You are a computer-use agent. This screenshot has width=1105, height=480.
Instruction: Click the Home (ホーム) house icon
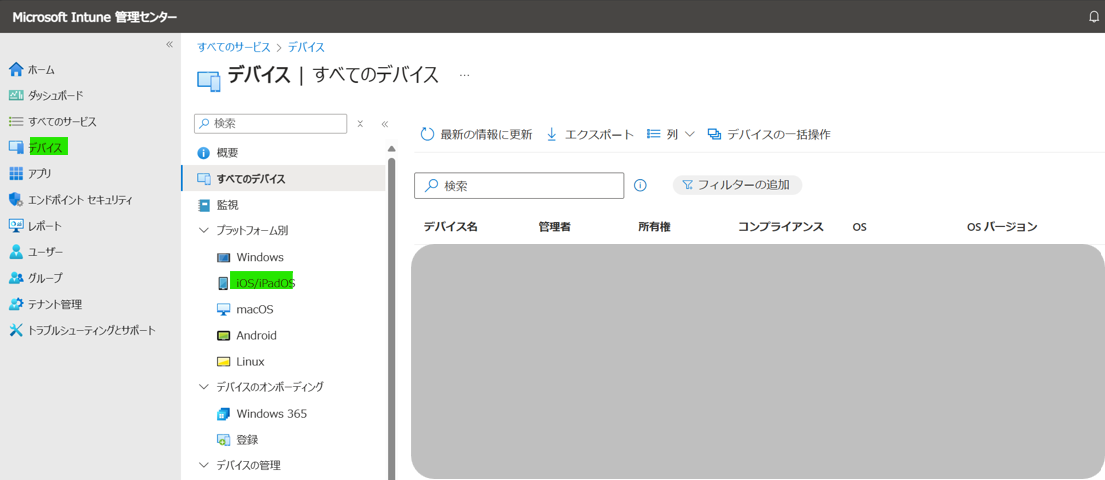(x=16, y=69)
